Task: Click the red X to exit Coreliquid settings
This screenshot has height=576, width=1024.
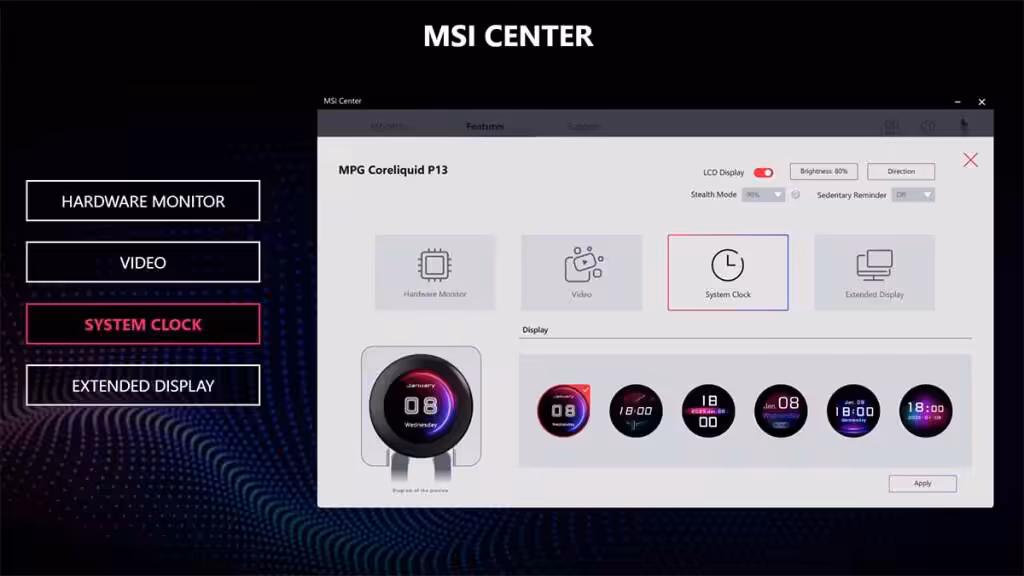Action: 971,160
